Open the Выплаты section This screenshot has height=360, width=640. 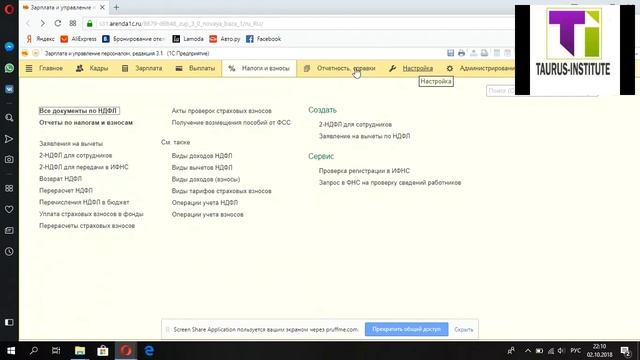196,68
